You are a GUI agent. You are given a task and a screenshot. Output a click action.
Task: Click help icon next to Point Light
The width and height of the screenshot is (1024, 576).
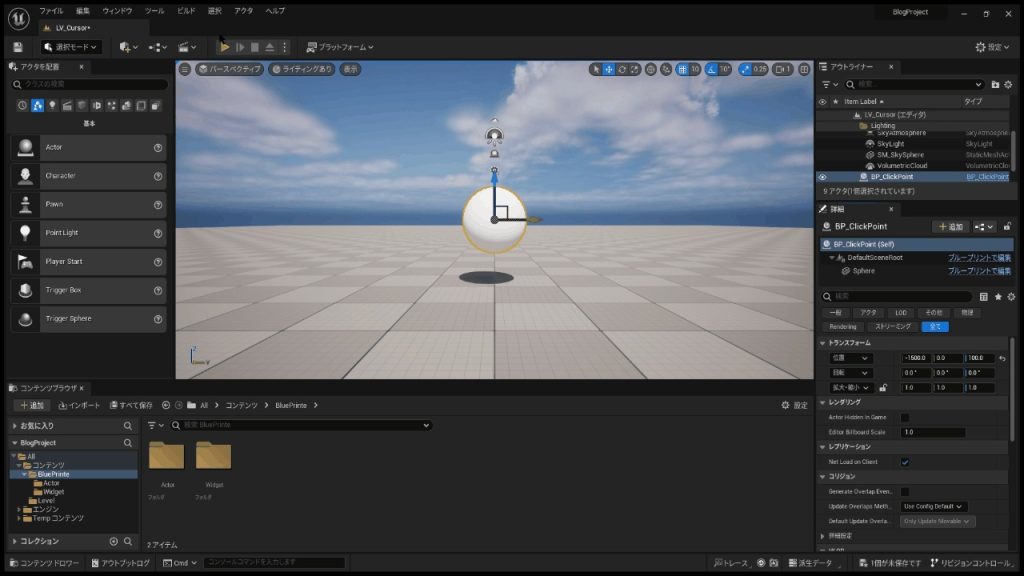158,233
